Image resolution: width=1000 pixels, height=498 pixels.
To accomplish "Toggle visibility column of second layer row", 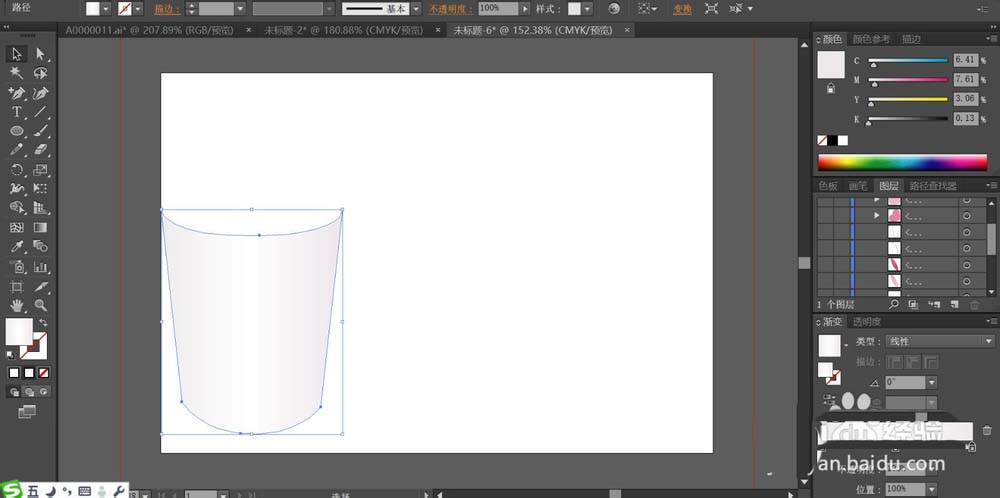I will 824,216.
